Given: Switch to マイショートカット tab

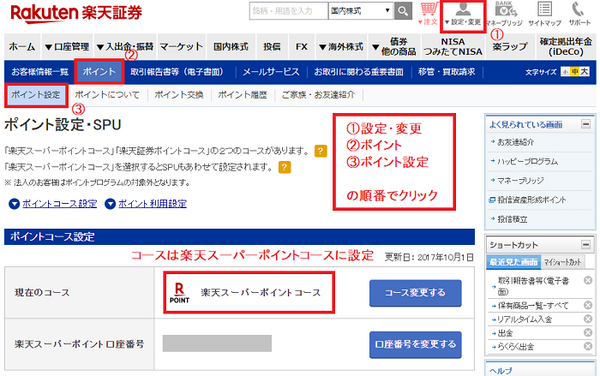Looking at the screenshot, I should (x=562, y=262).
